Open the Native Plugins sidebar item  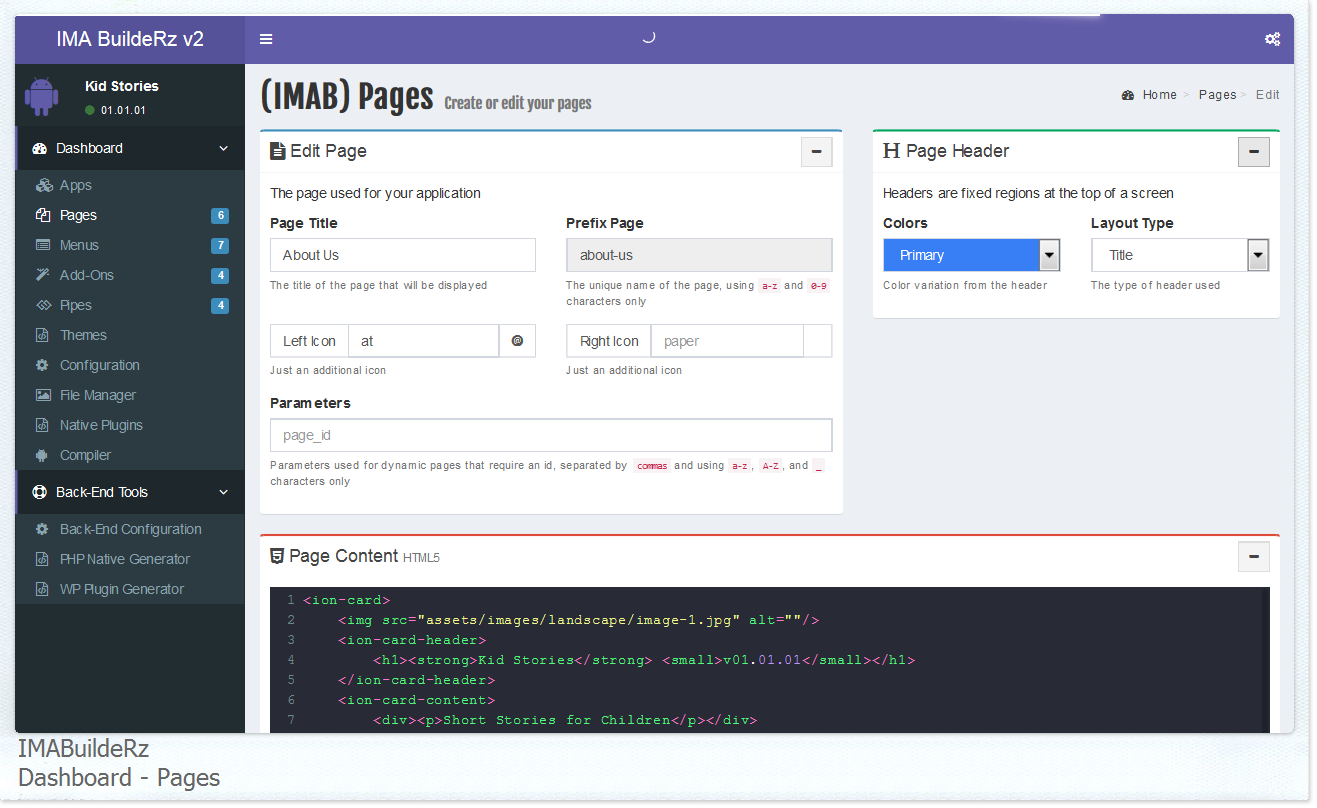click(101, 425)
